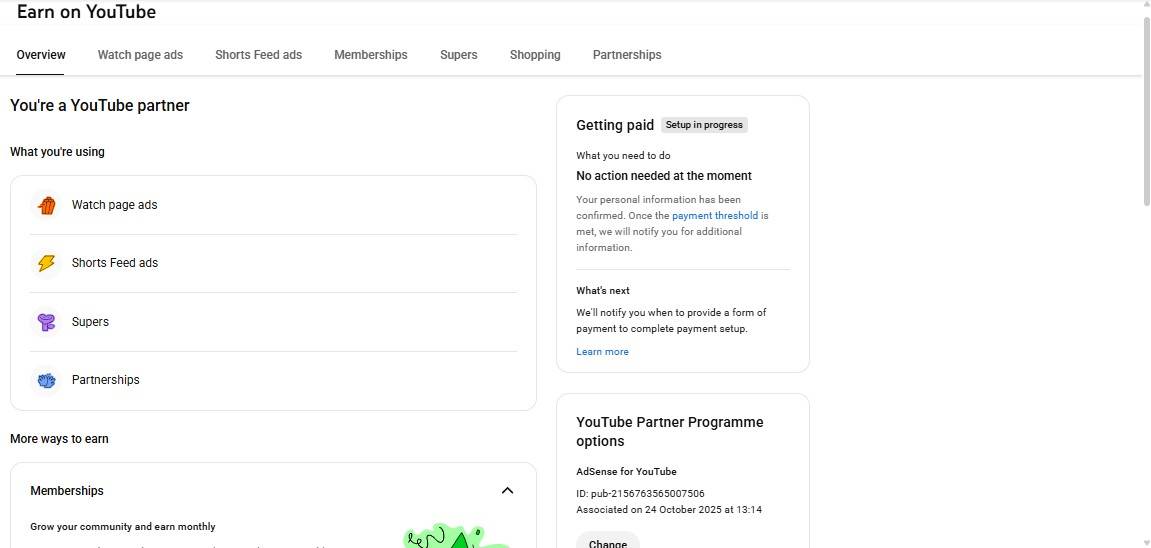
Task: Open the Supers list row
Action: pyautogui.click(x=273, y=322)
